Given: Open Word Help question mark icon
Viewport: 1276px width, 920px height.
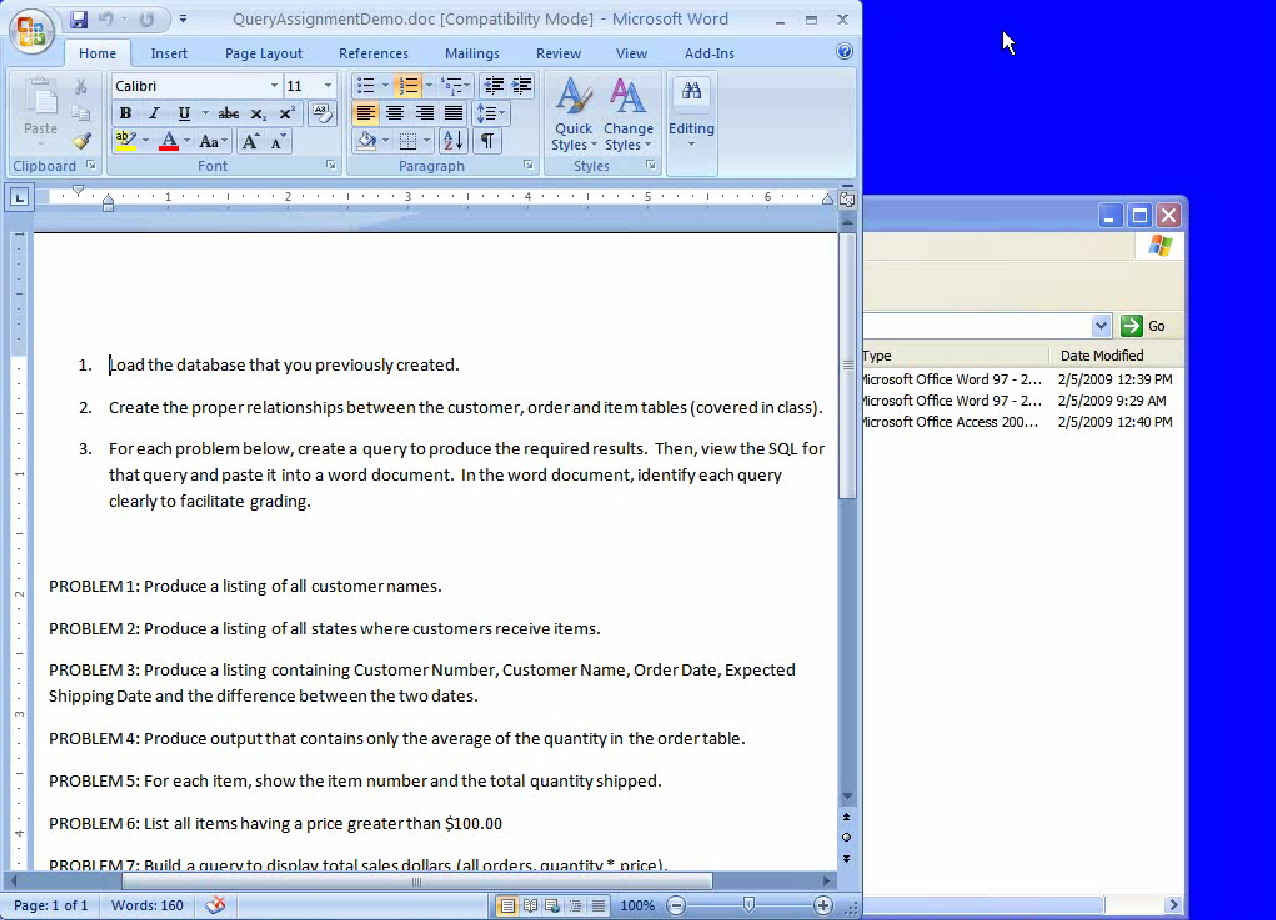Looking at the screenshot, I should 844,51.
